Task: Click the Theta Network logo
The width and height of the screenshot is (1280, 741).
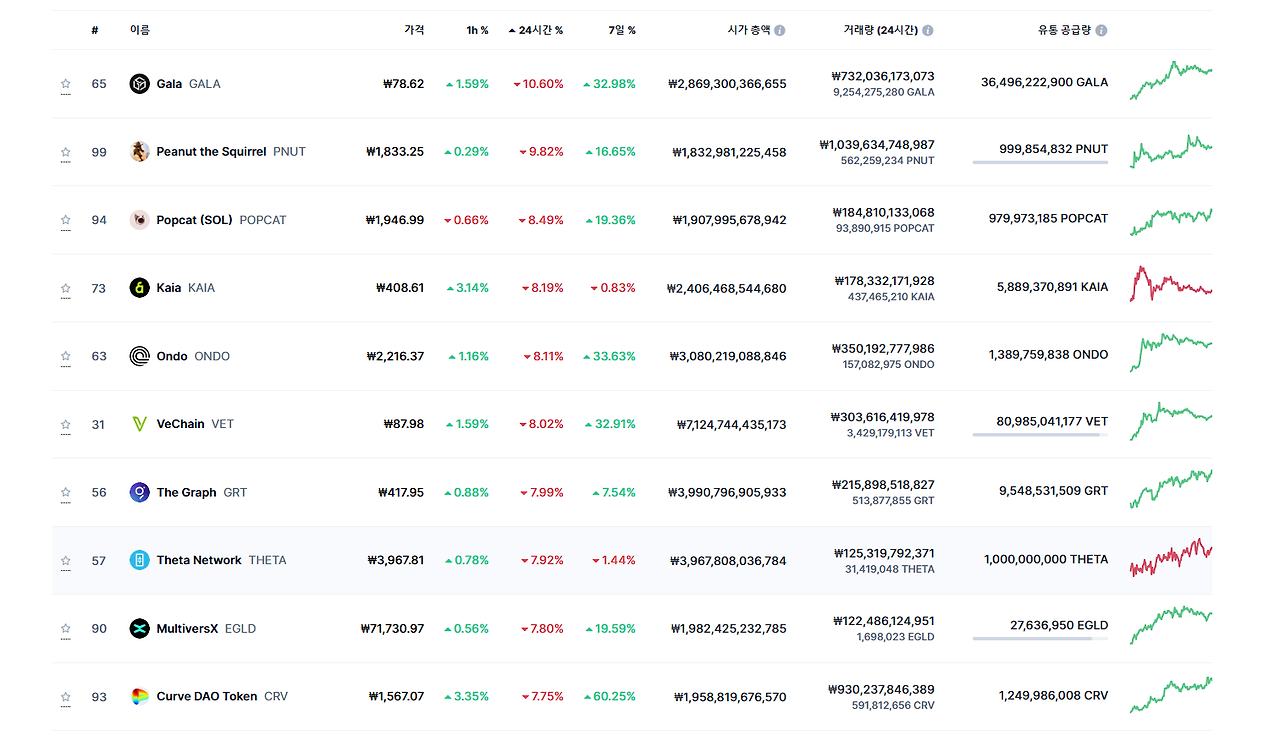Action: point(139,560)
